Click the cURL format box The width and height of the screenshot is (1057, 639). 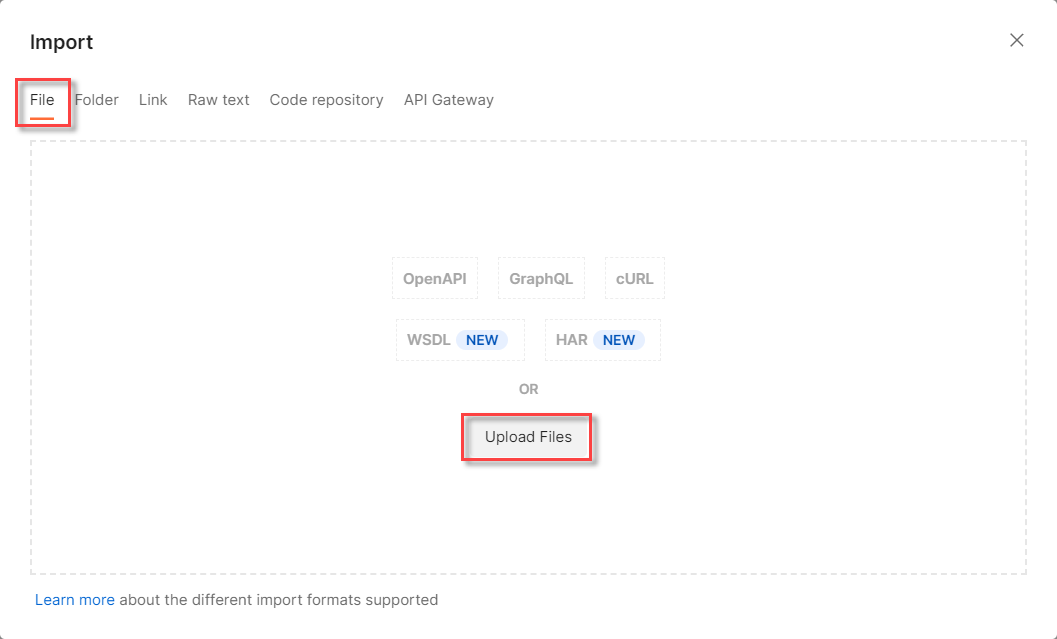click(634, 278)
